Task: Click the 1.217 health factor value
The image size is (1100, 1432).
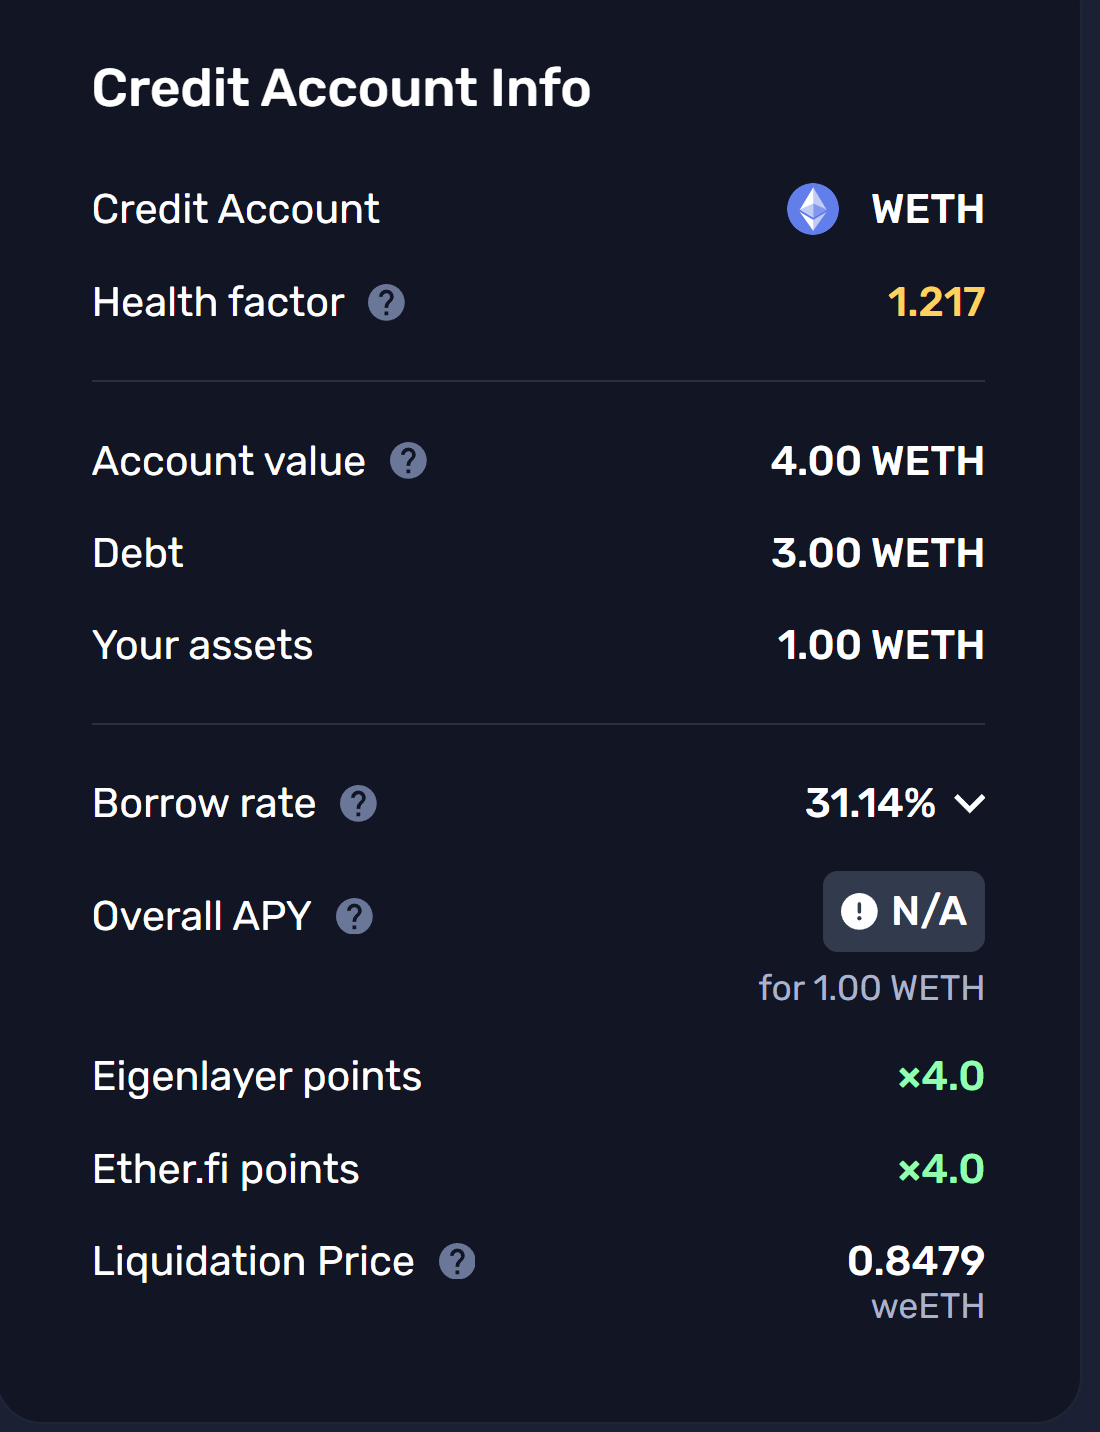Action: point(936,302)
